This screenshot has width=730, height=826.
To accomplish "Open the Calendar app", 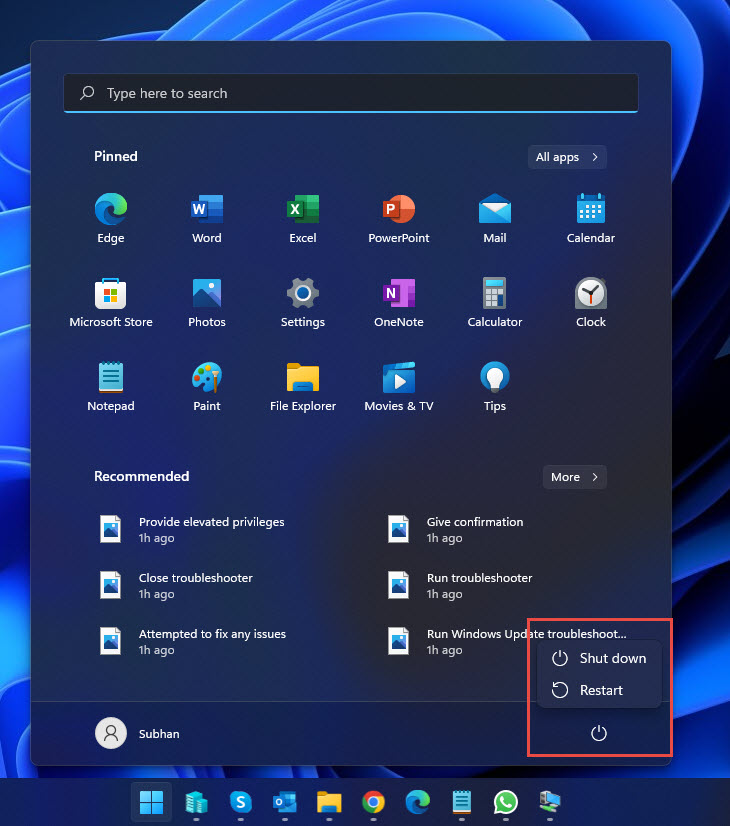I will pyautogui.click(x=590, y=218).
